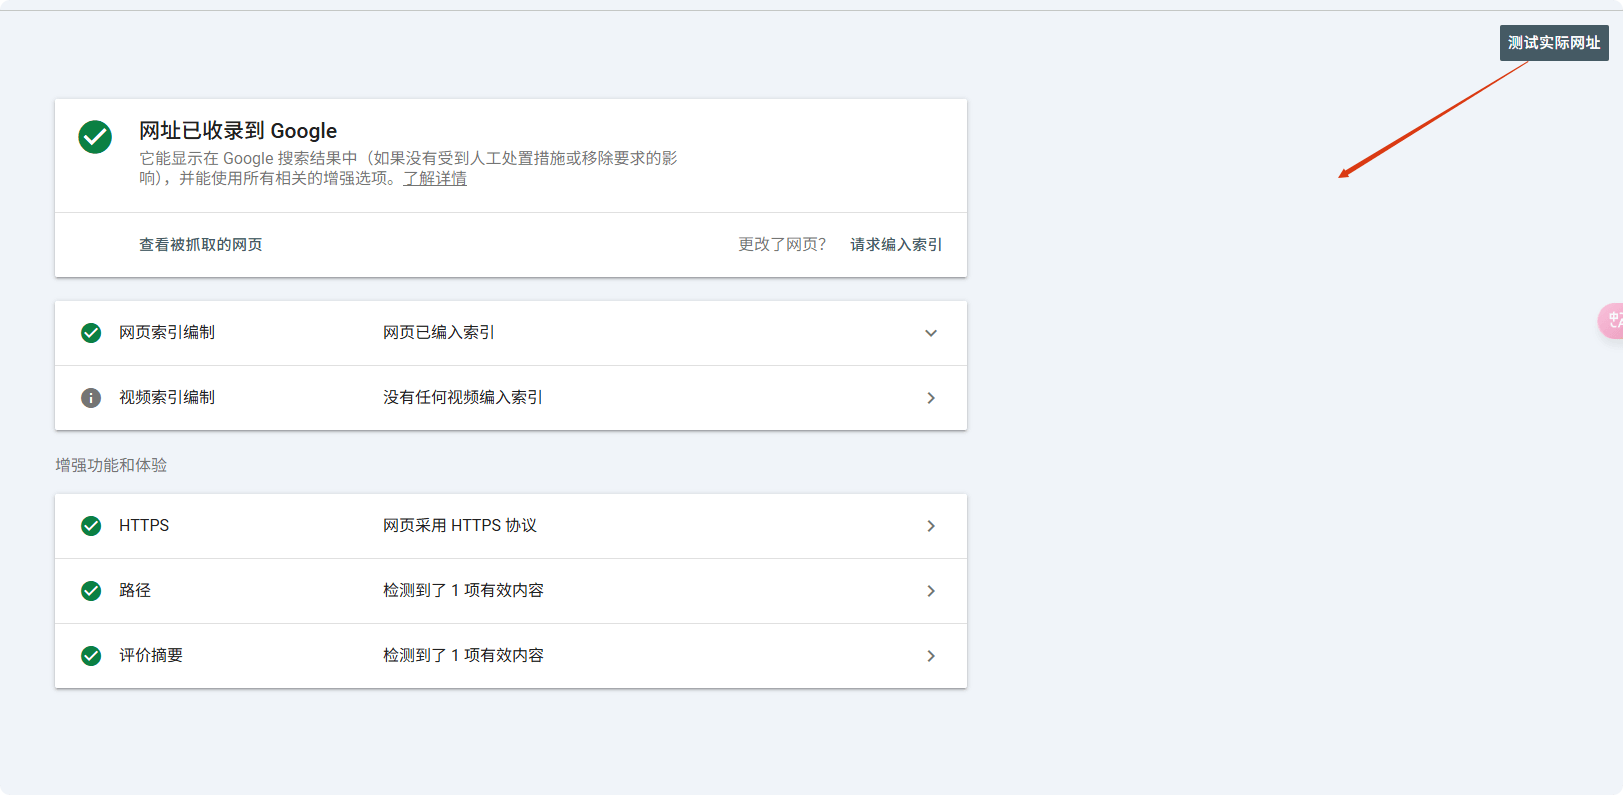
Task: Click the HTTPS row label
Action: (x=144, y=526)
